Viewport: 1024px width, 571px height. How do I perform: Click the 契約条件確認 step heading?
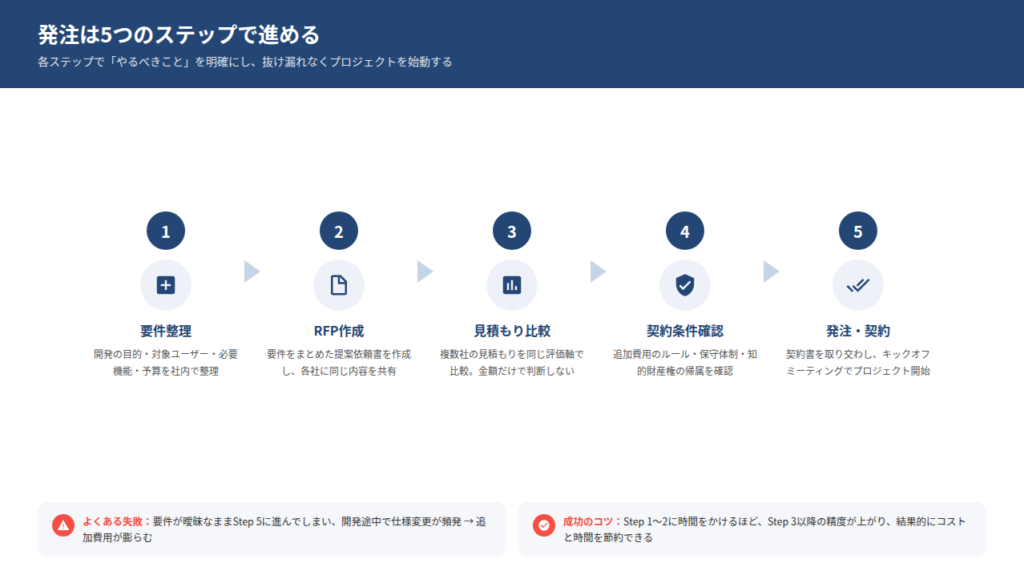click(x=685, y=331)
